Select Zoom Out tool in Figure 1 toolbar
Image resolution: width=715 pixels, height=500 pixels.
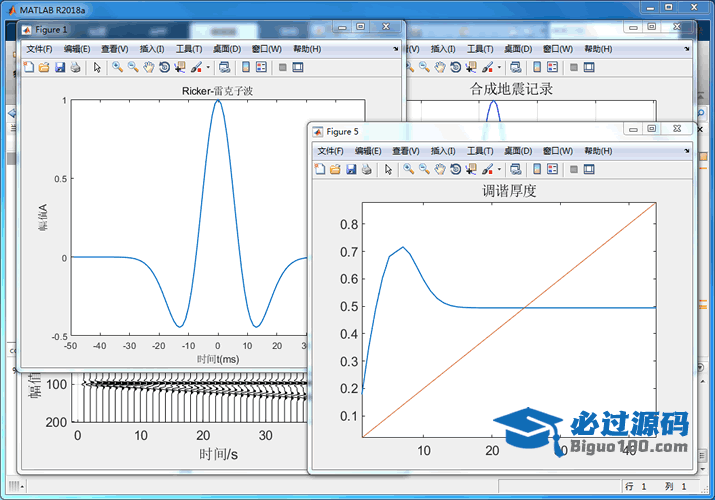coord(132,67)
